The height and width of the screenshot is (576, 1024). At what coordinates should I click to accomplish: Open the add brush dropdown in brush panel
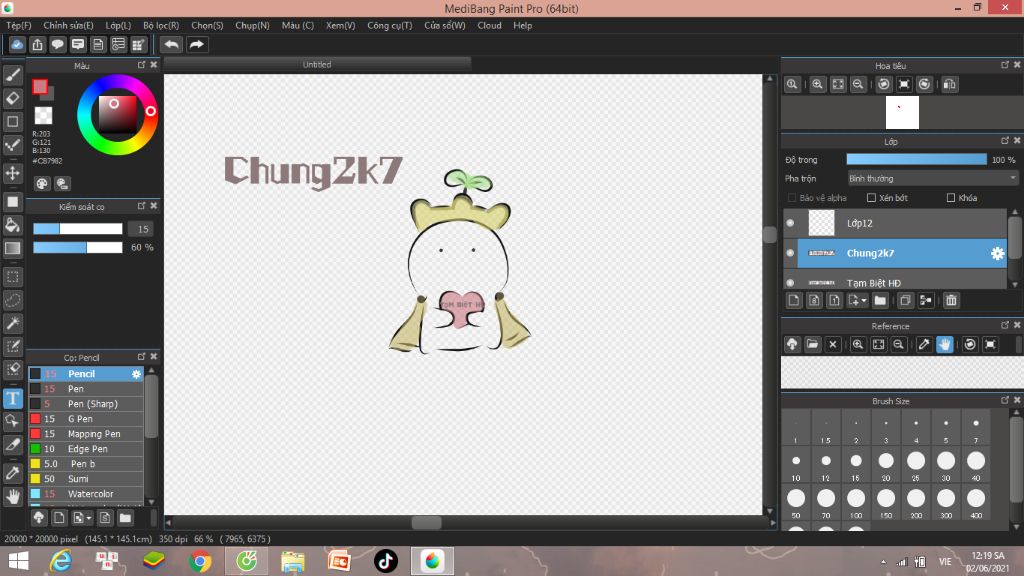(x=88, y=519)
